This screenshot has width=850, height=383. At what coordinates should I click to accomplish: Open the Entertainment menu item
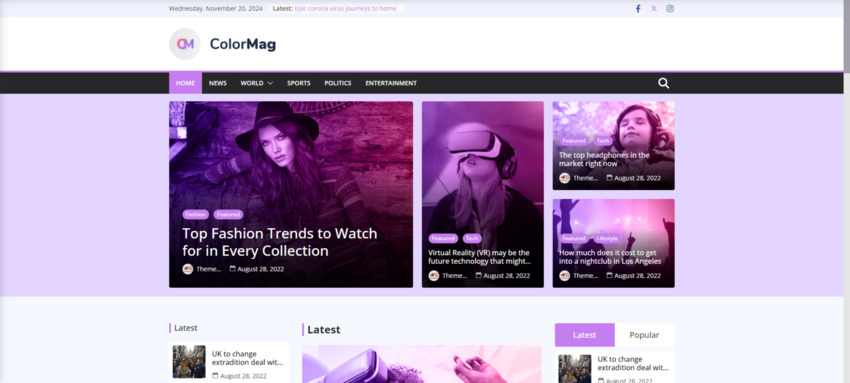(391, 83)
